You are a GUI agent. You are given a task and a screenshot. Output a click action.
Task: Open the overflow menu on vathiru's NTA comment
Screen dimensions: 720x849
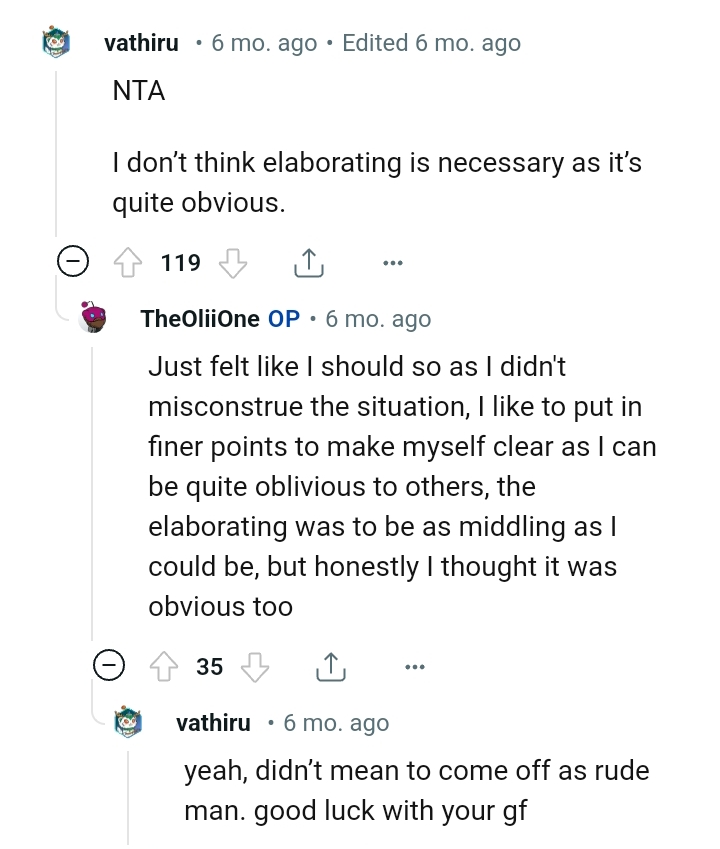pos(392,262)
